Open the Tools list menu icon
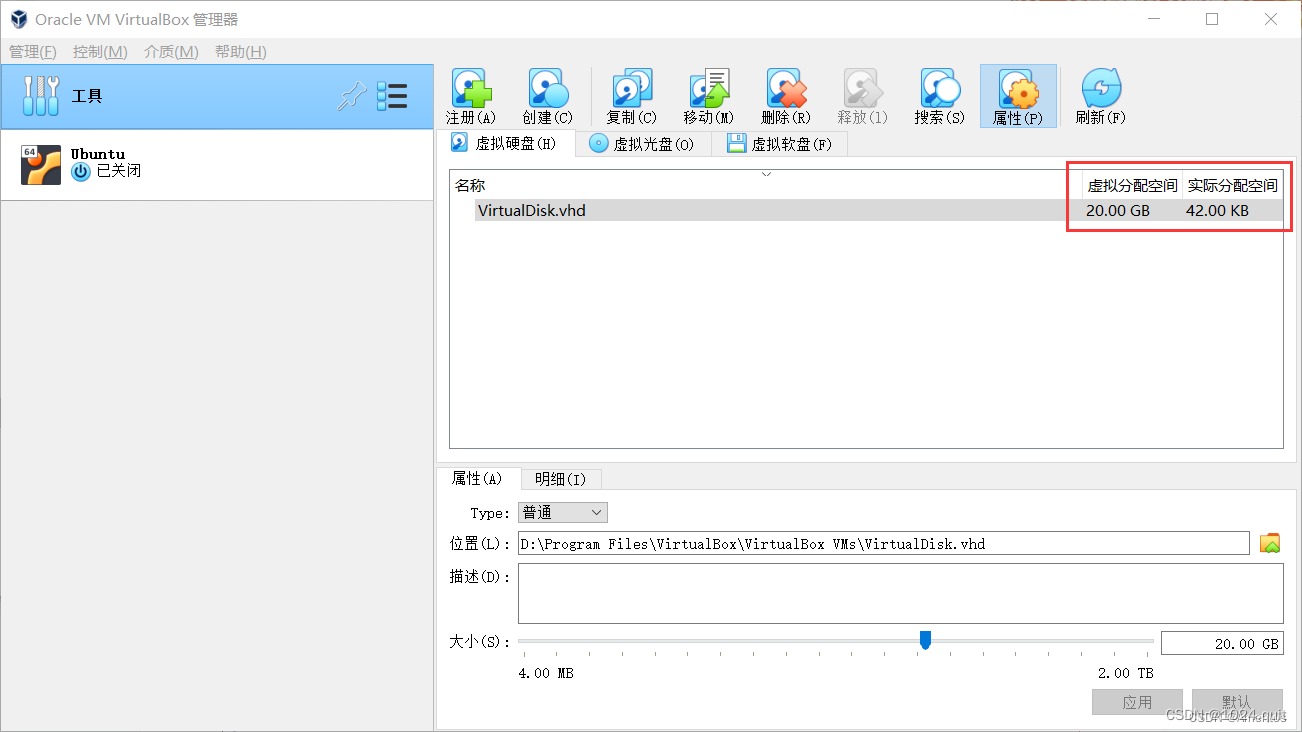Viewport: 1302px width, 732px height. [x=392, y=96]
